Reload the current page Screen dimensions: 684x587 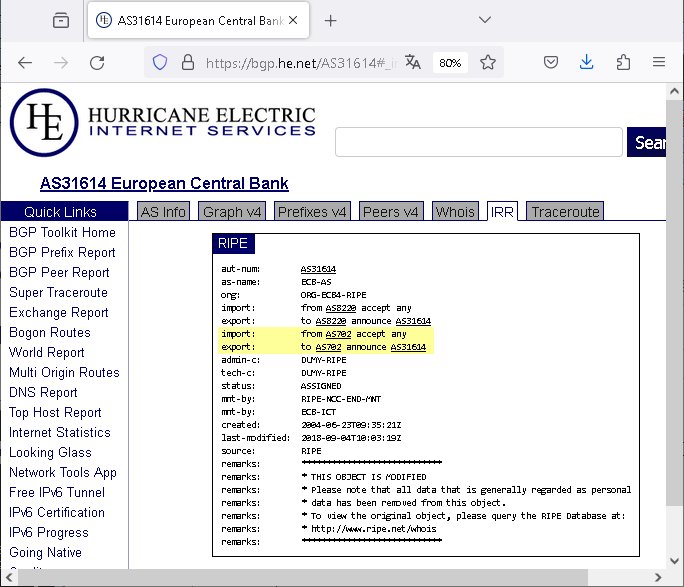coord(97,63)
